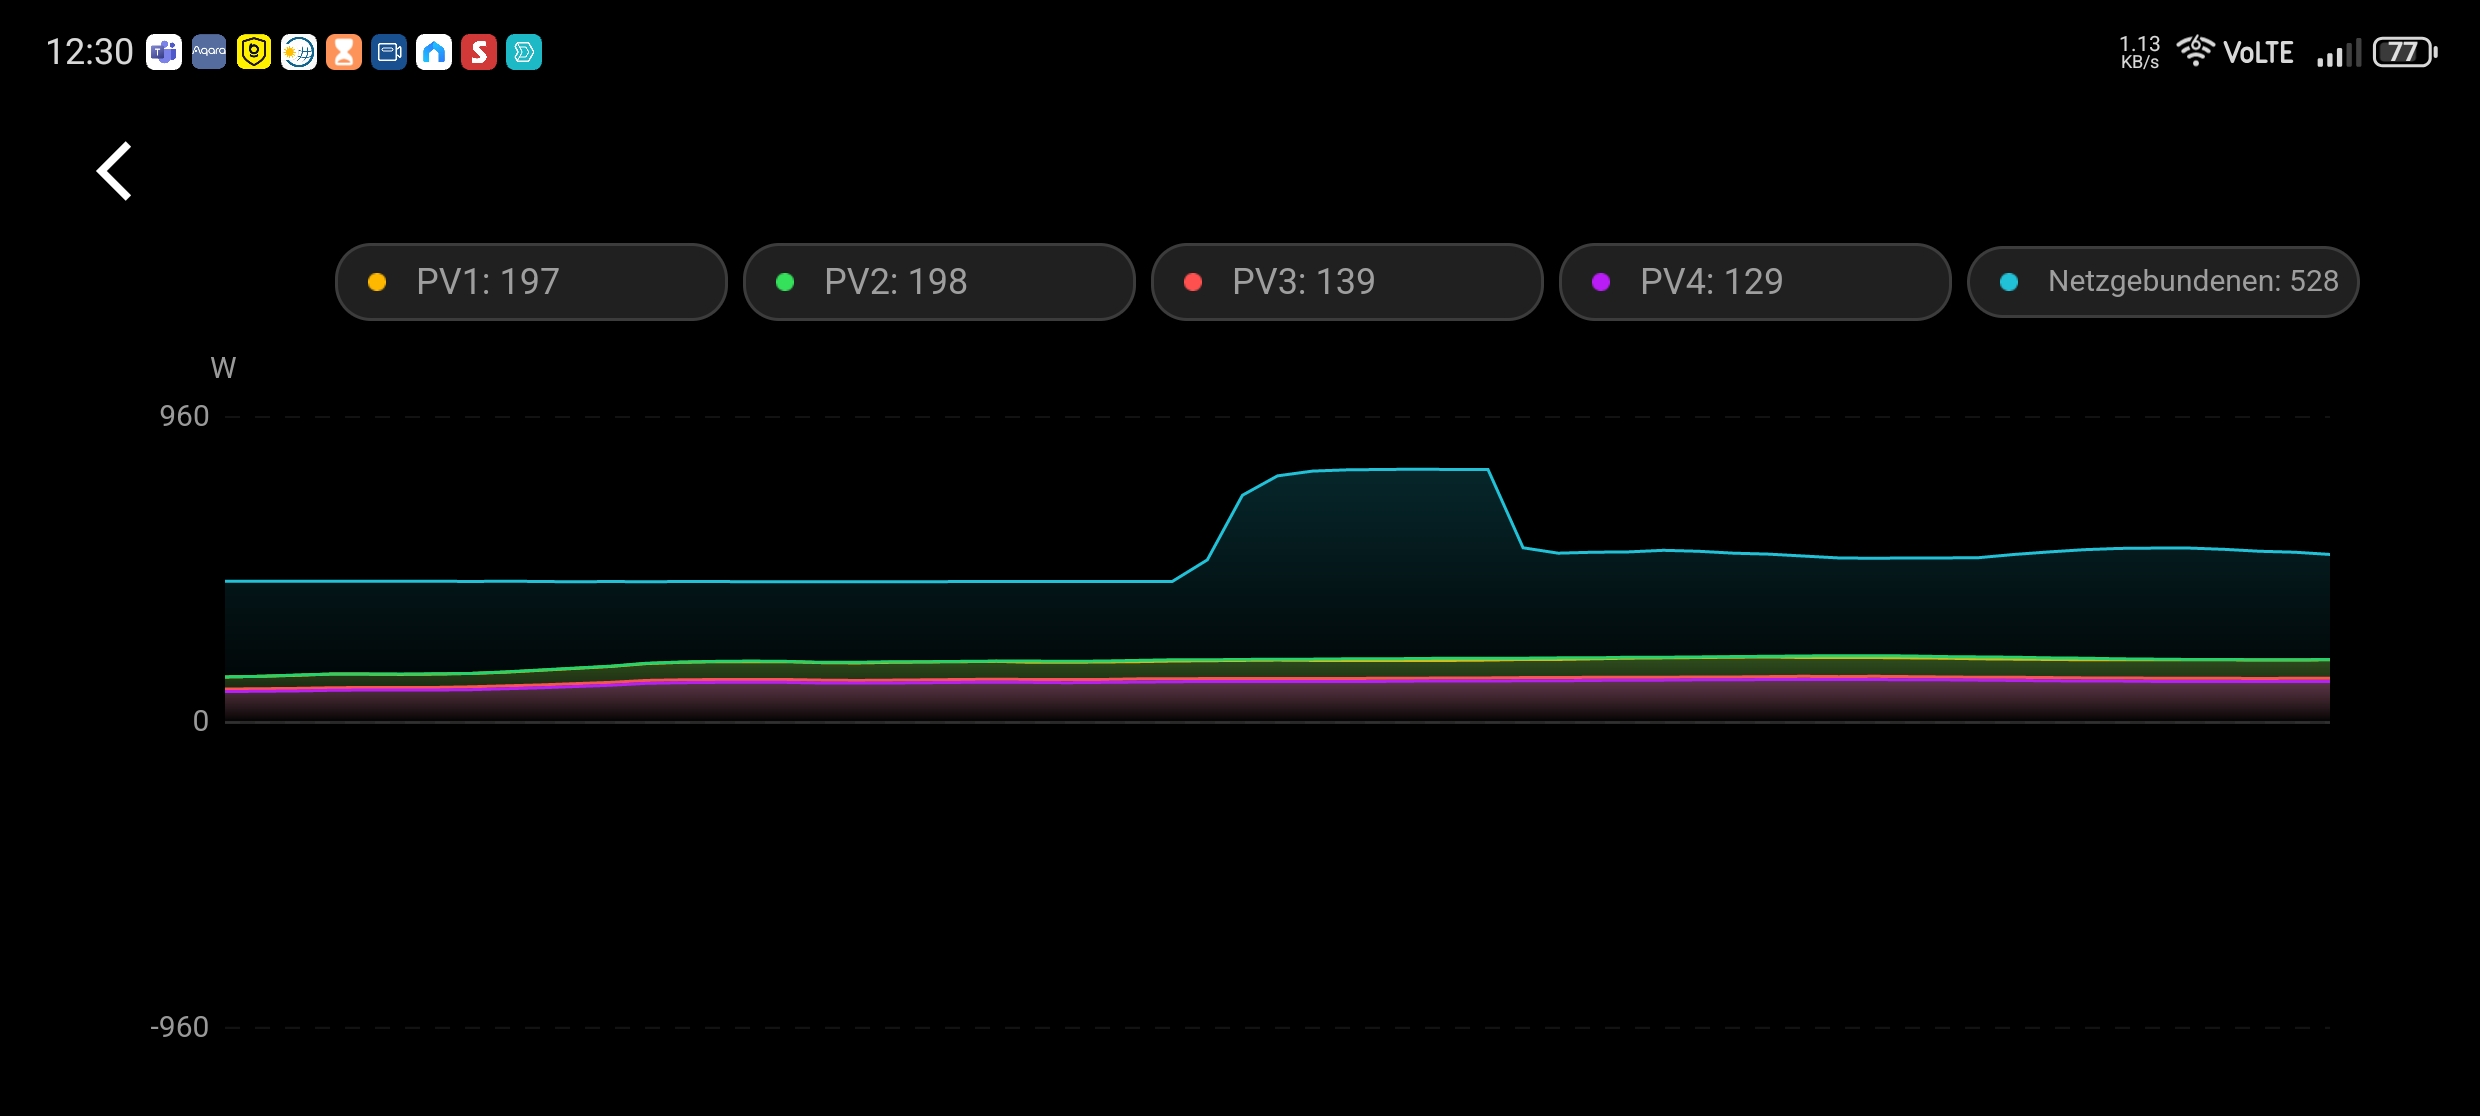Tap the mobile signal bars icon
The height and width of the screenshot is (1116, 2480).
[x=2338, y=53]
